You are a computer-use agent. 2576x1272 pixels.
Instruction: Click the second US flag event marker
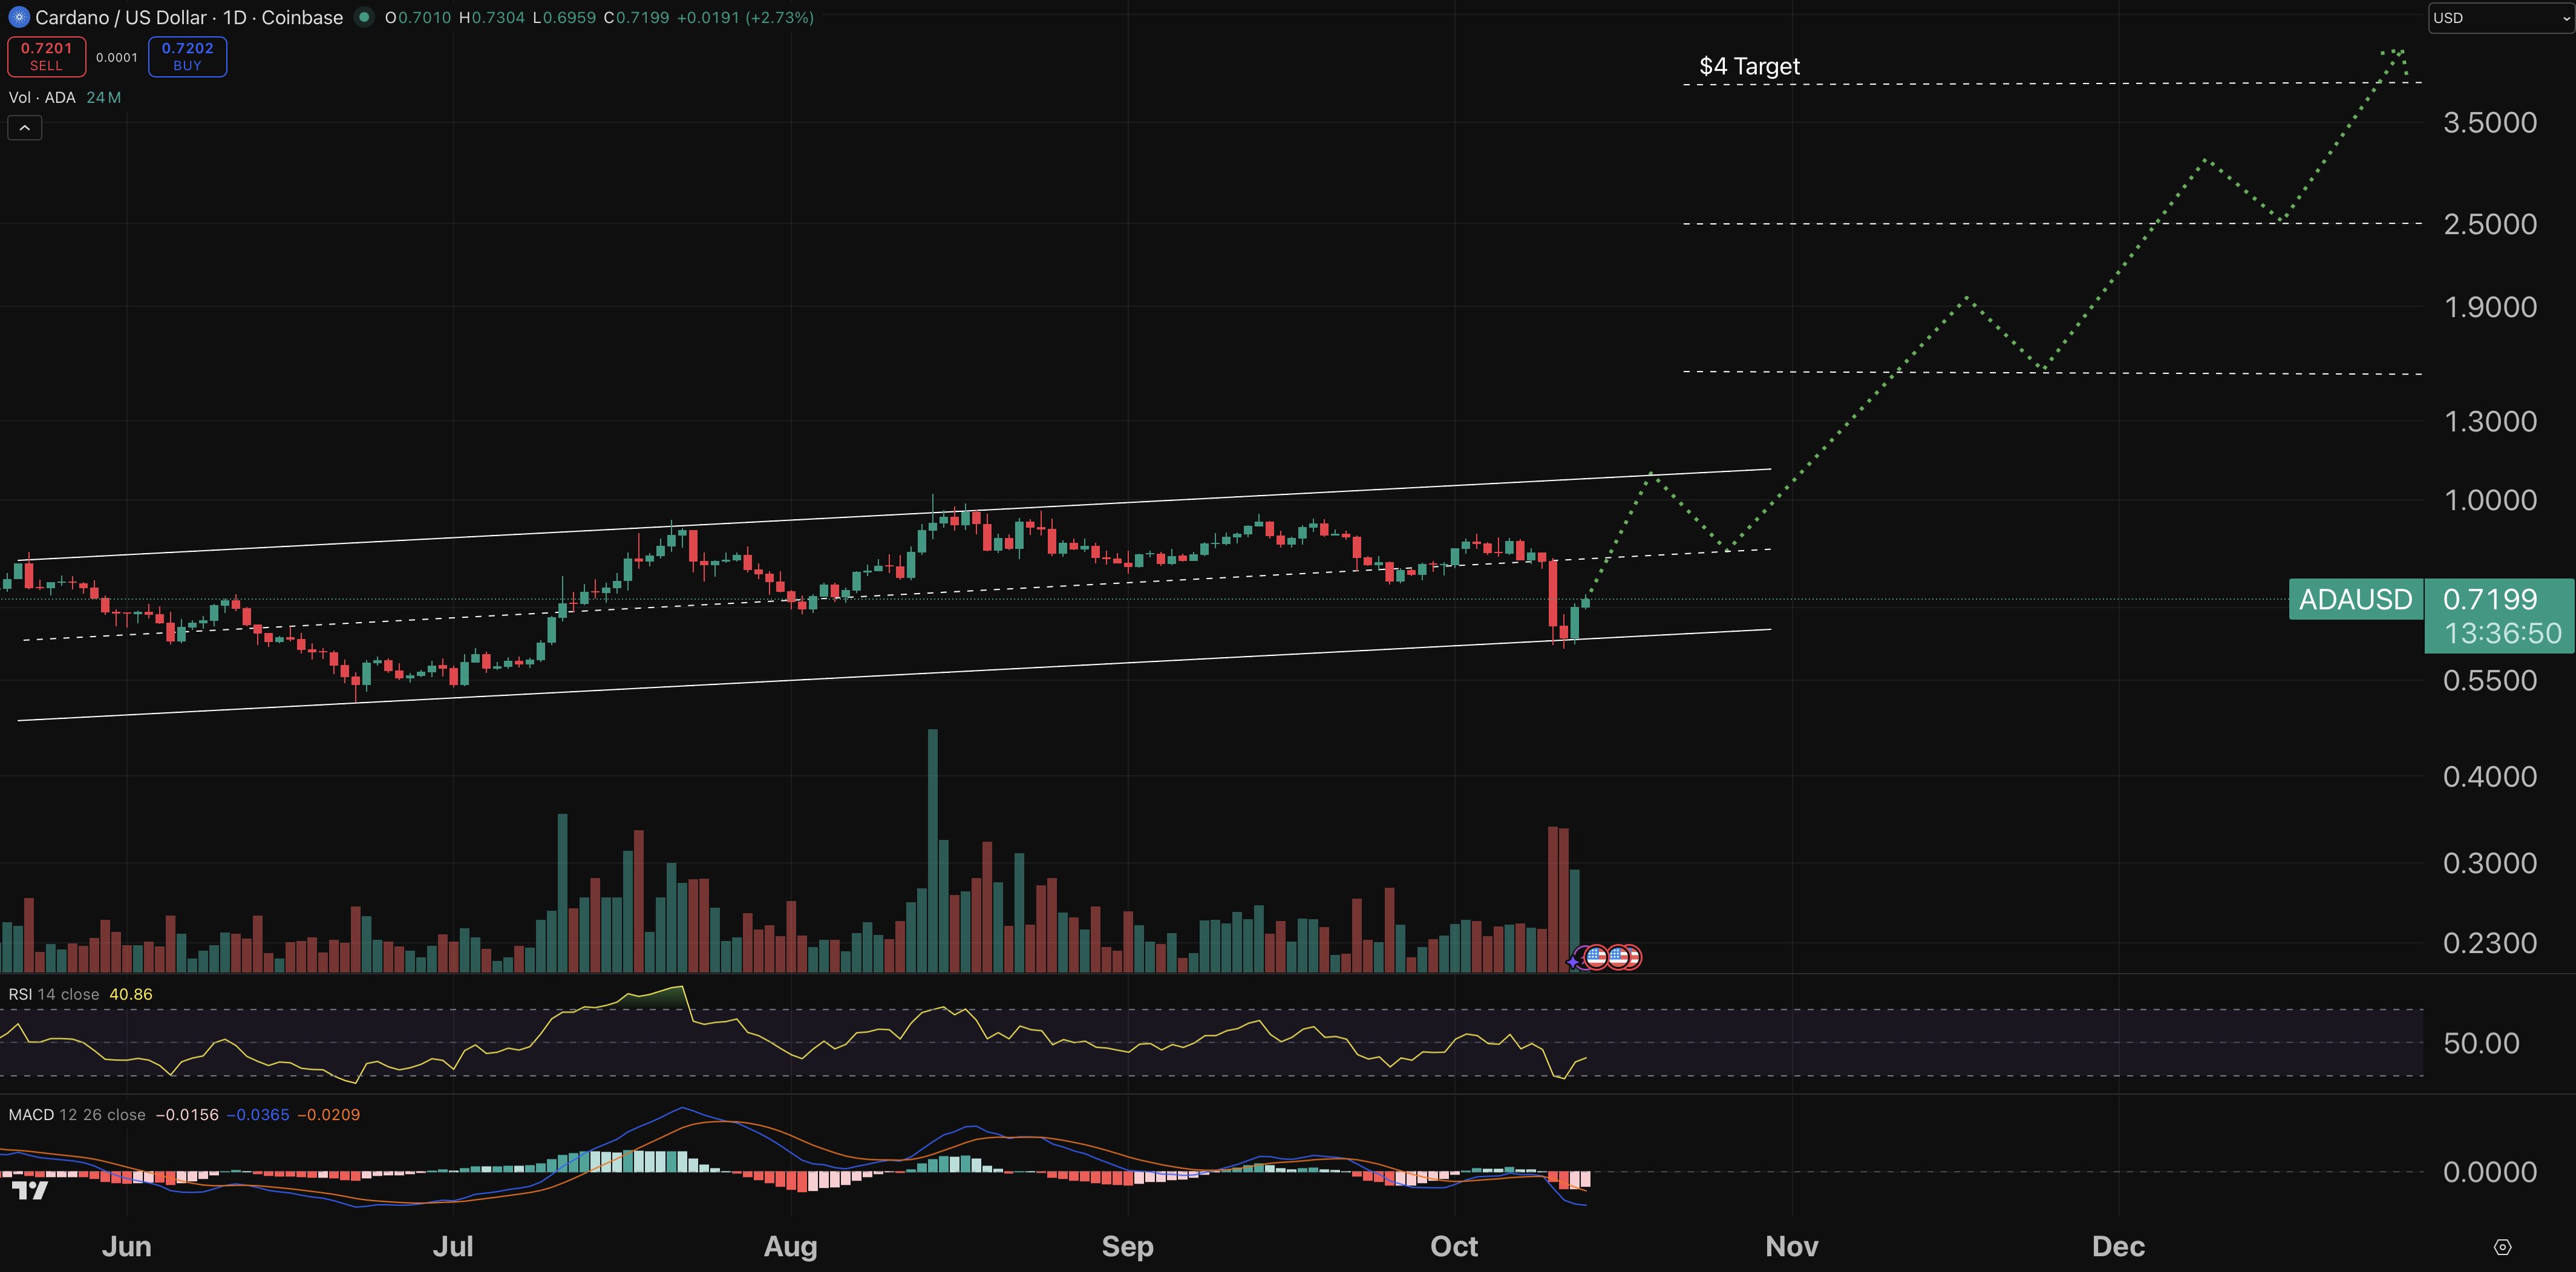click(x=1619, y=957)
